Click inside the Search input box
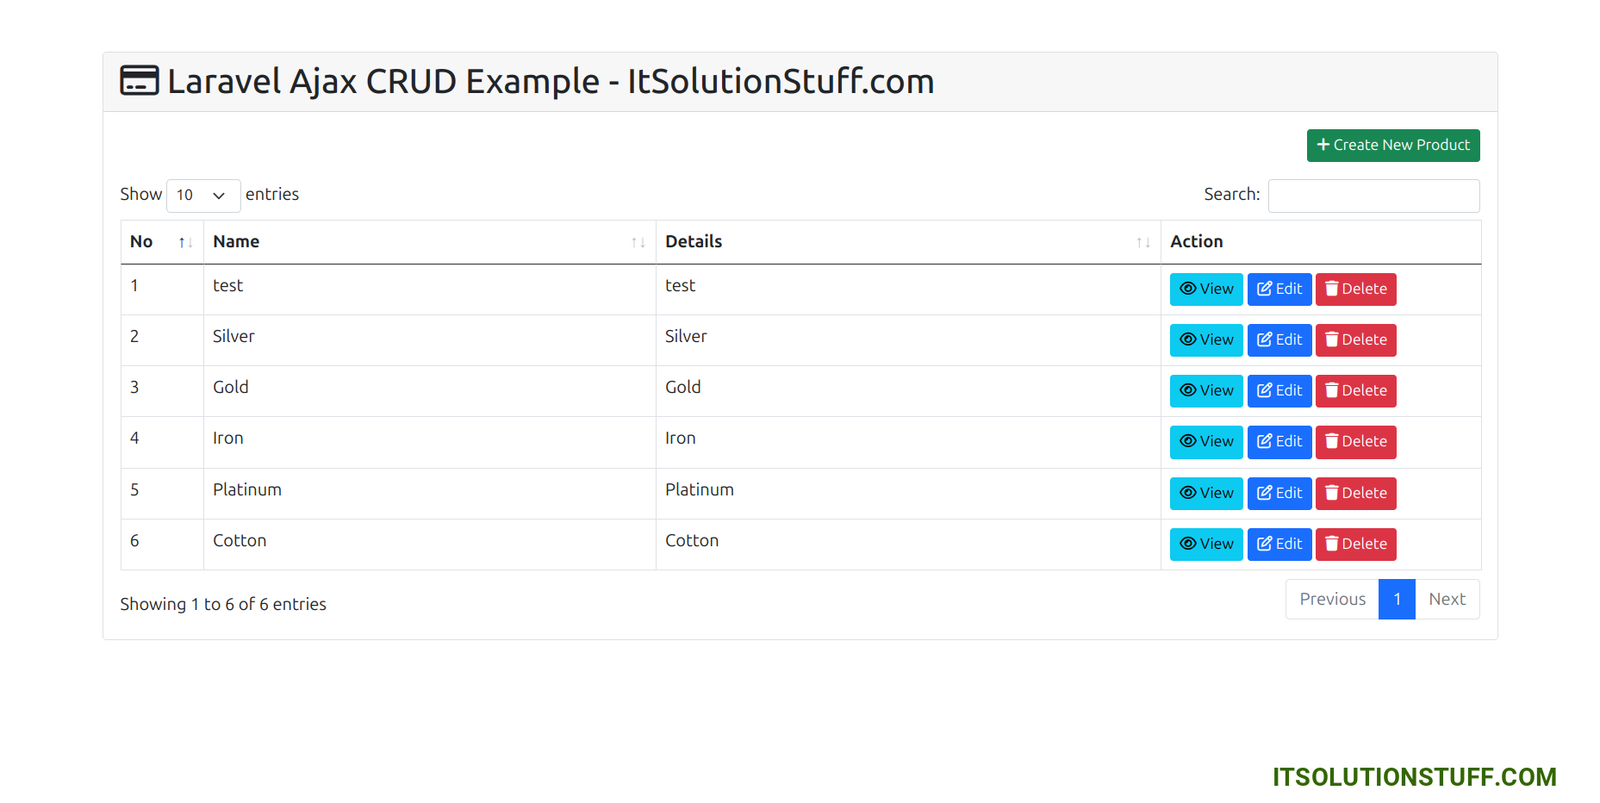 1373,195
